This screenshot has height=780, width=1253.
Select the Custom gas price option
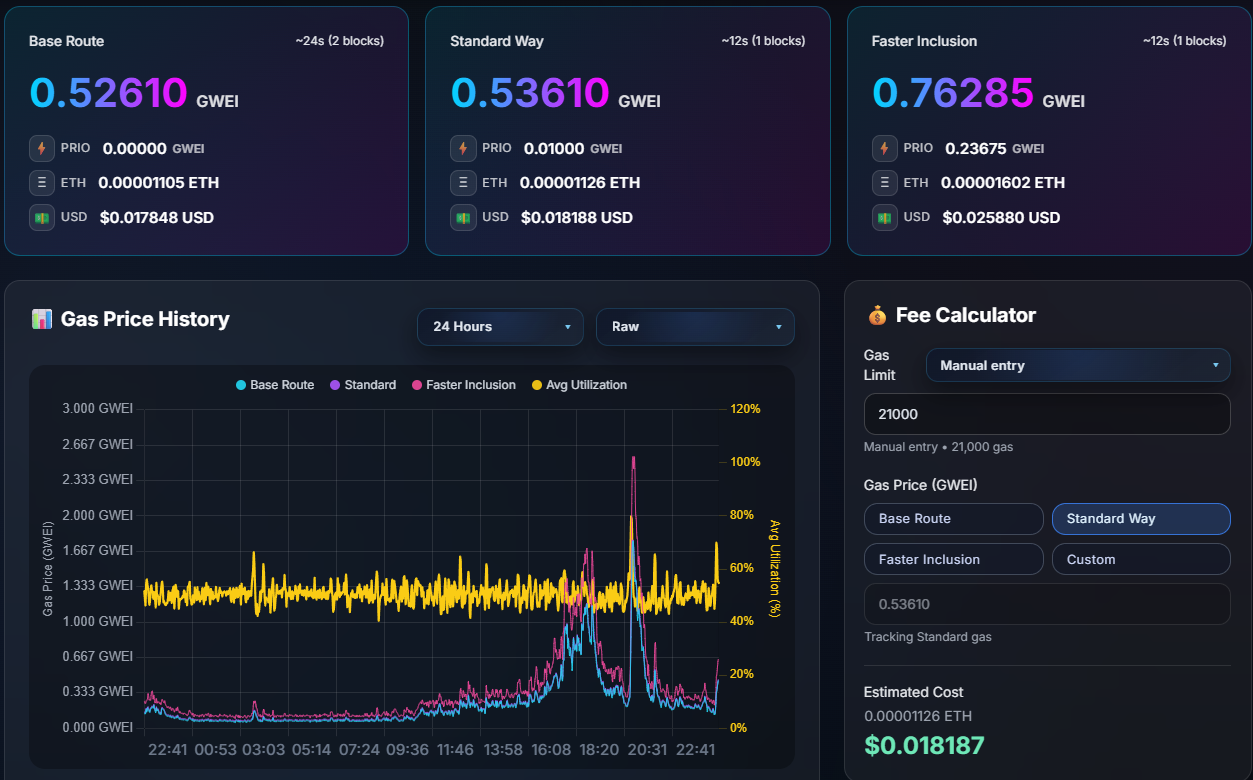(1141, 559)
